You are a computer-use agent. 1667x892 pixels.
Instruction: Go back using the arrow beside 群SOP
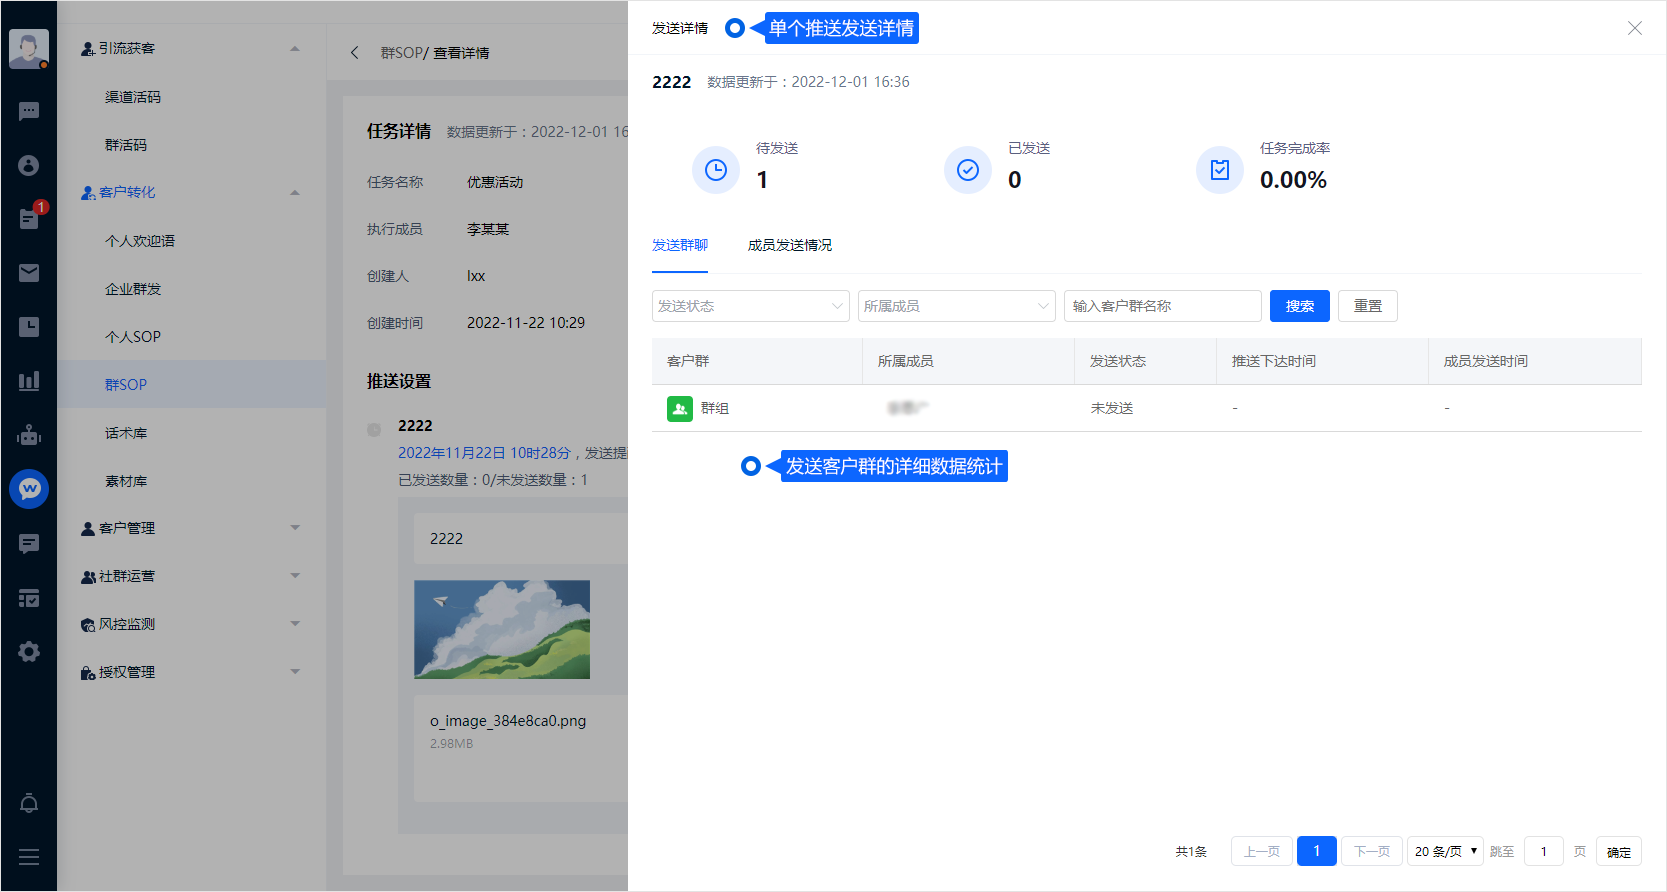pyautogui.click(x=355, y=53)
